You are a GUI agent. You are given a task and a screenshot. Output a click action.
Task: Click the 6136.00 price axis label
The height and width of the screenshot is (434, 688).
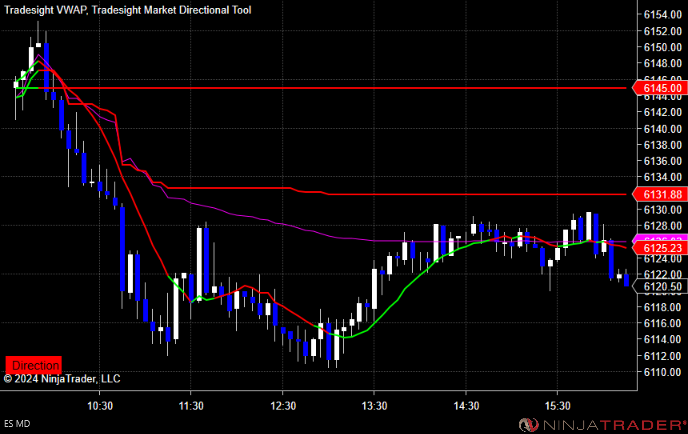click(663, 161)
